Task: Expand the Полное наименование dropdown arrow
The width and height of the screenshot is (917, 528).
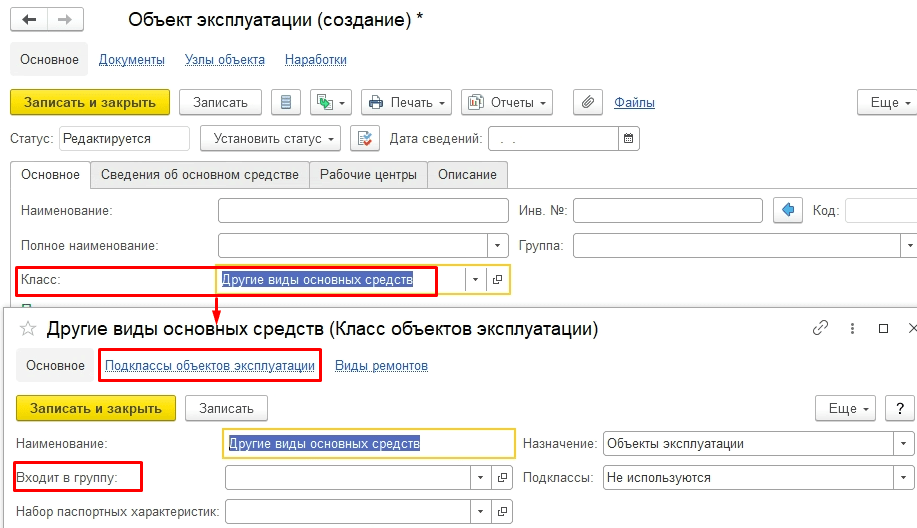Action: click(498, 246)
